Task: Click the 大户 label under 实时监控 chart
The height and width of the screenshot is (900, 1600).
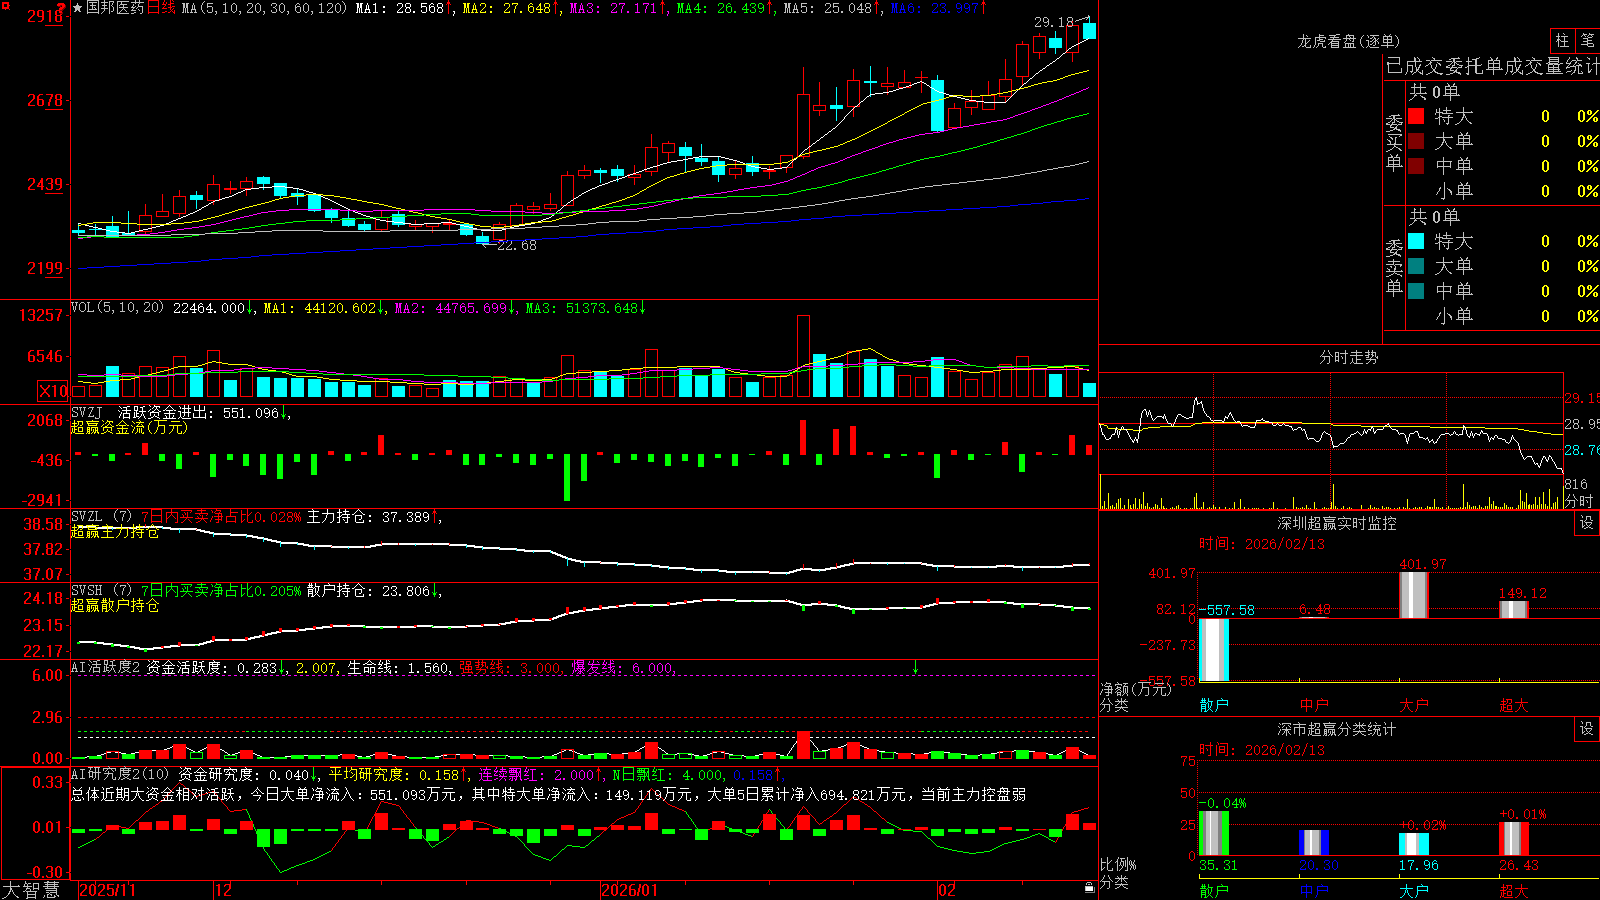Action: pyautogui.click(x=1414, y=705)
